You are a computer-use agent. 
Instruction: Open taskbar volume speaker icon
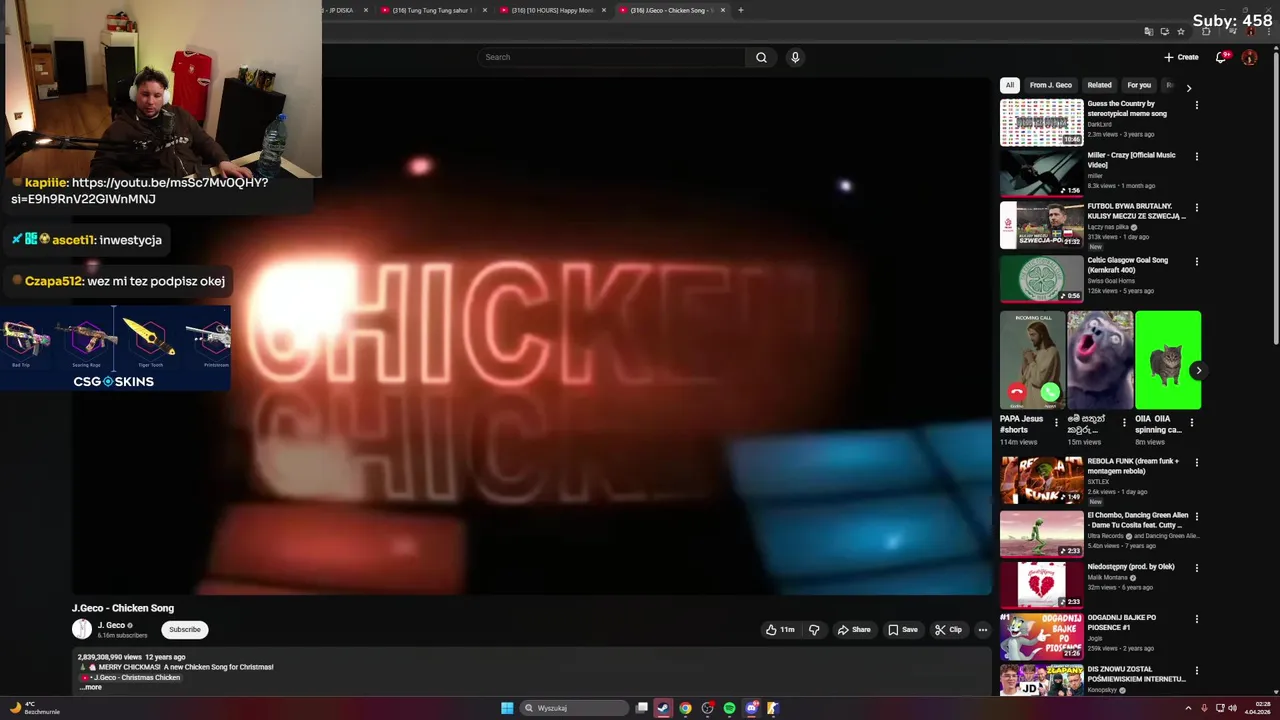click(1233, 708)
